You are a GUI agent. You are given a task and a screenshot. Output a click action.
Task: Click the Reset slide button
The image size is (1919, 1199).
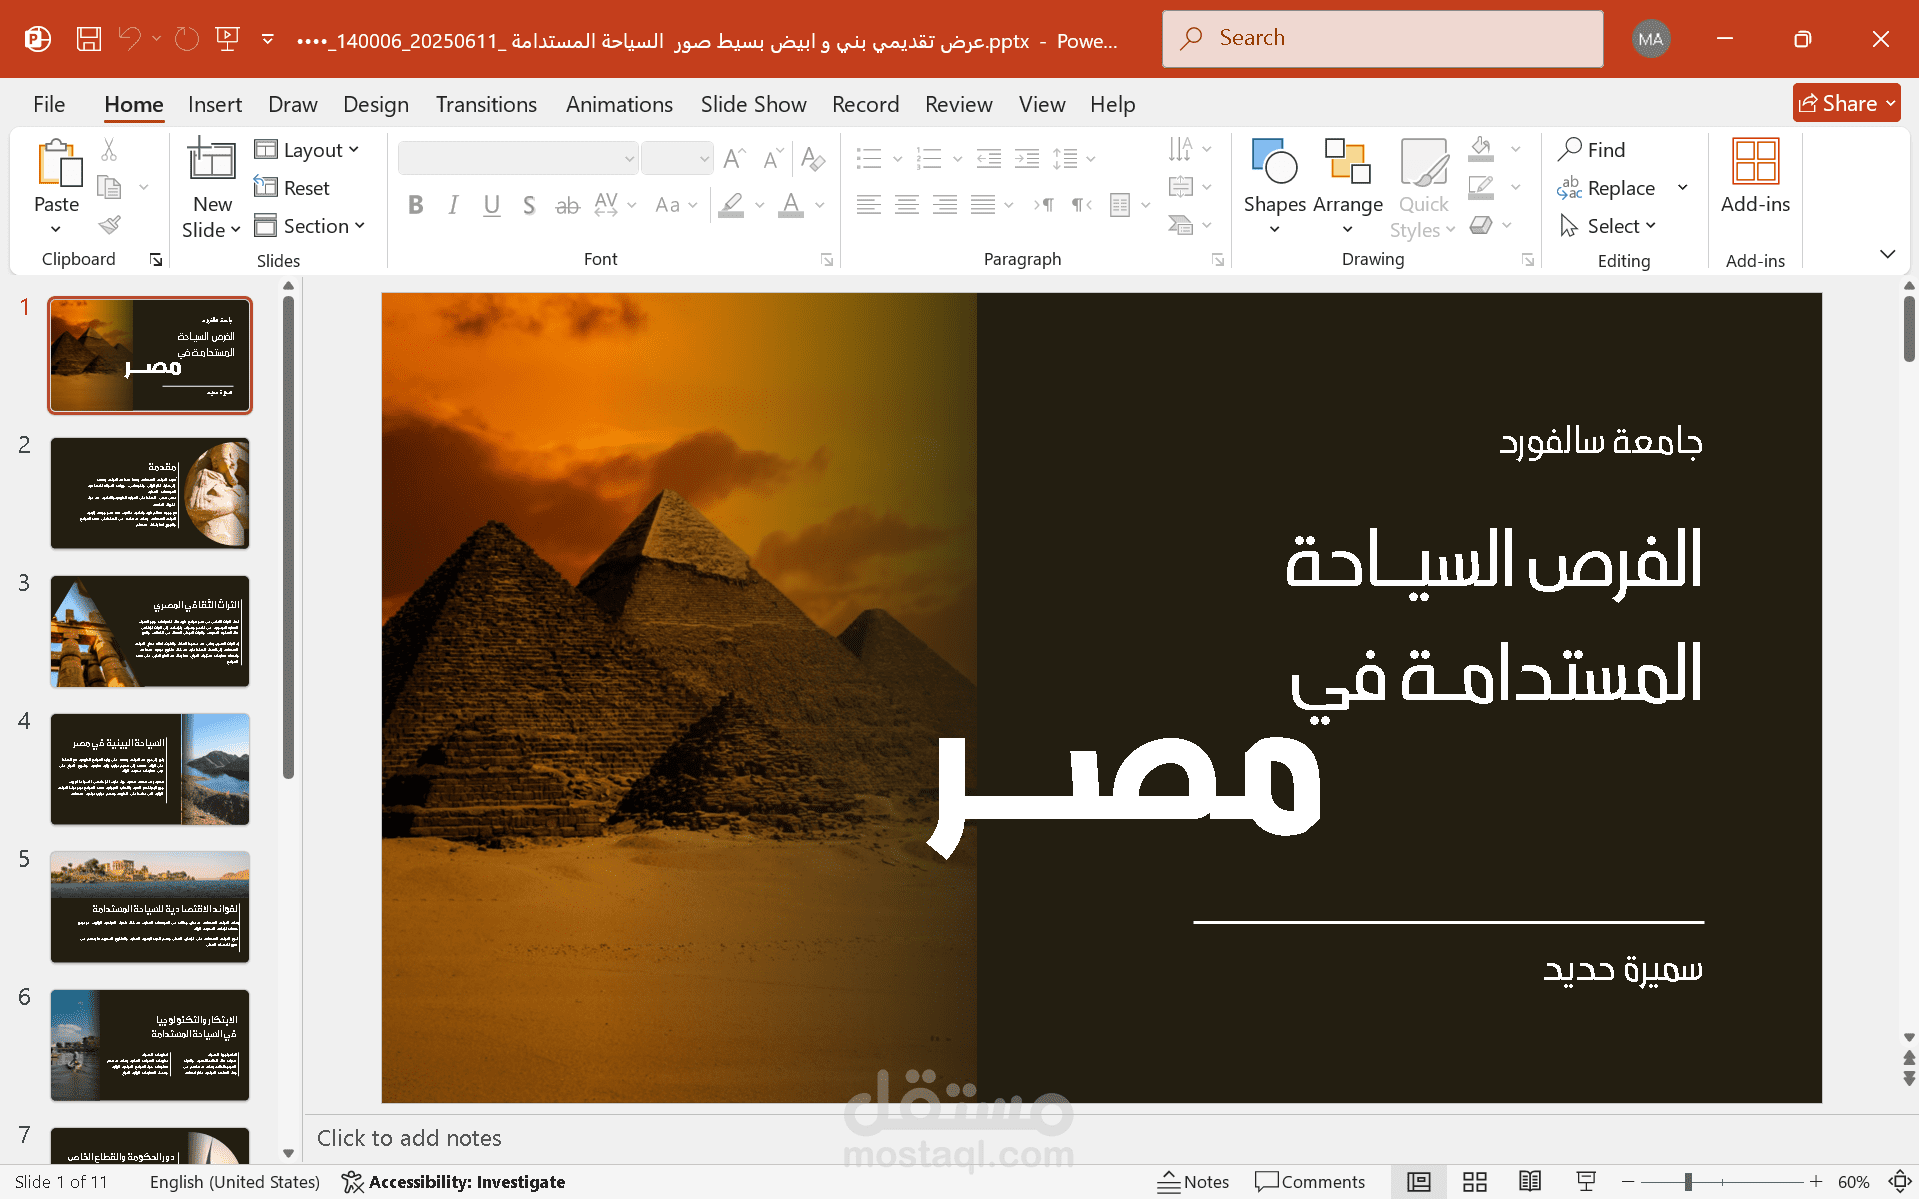[292, 188]
